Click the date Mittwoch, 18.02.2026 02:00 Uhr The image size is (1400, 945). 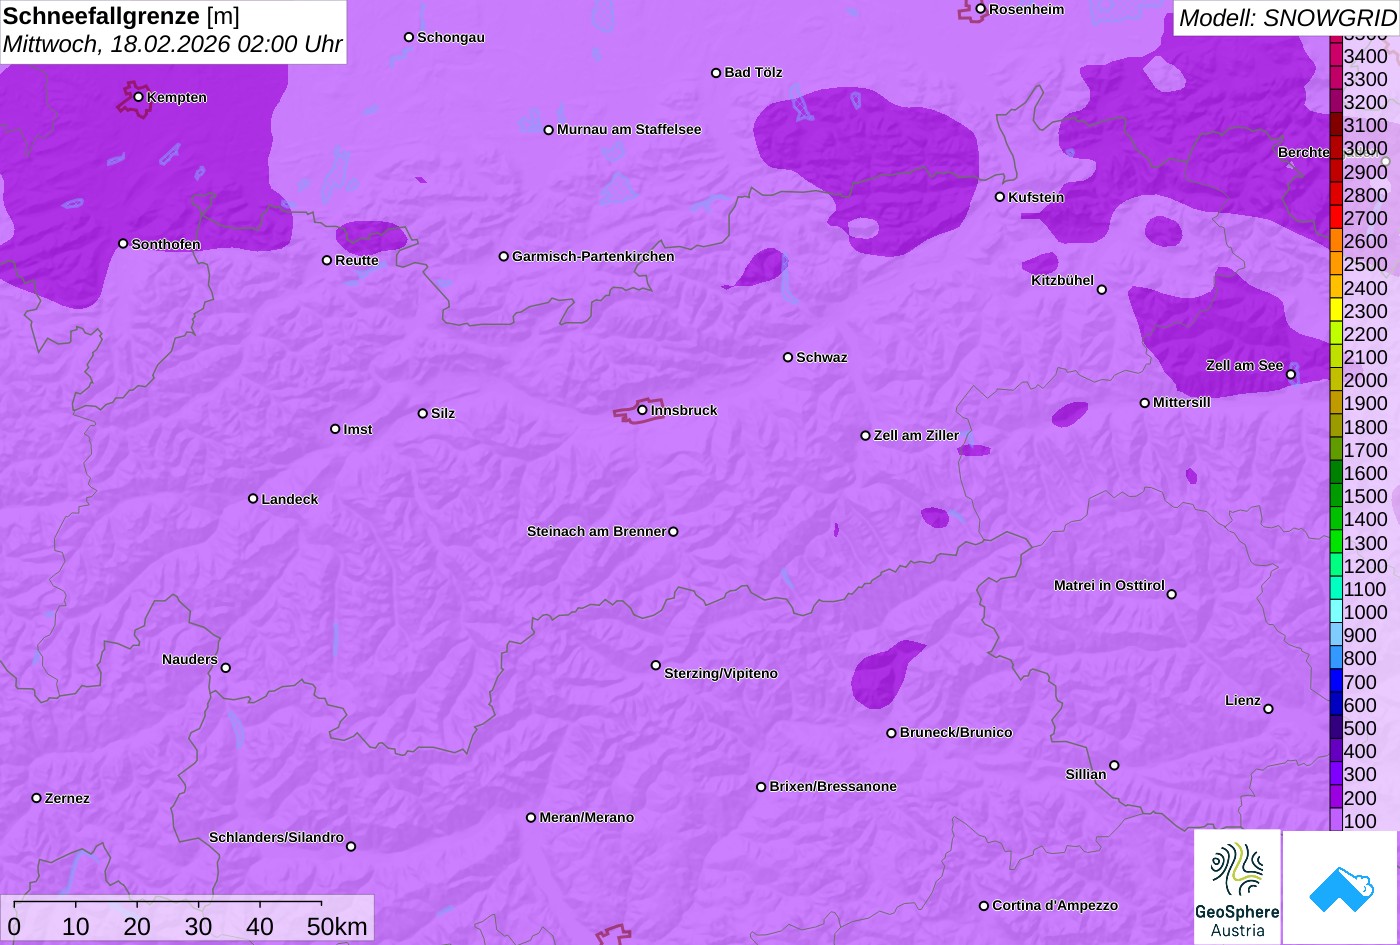[x=173, y=45]
